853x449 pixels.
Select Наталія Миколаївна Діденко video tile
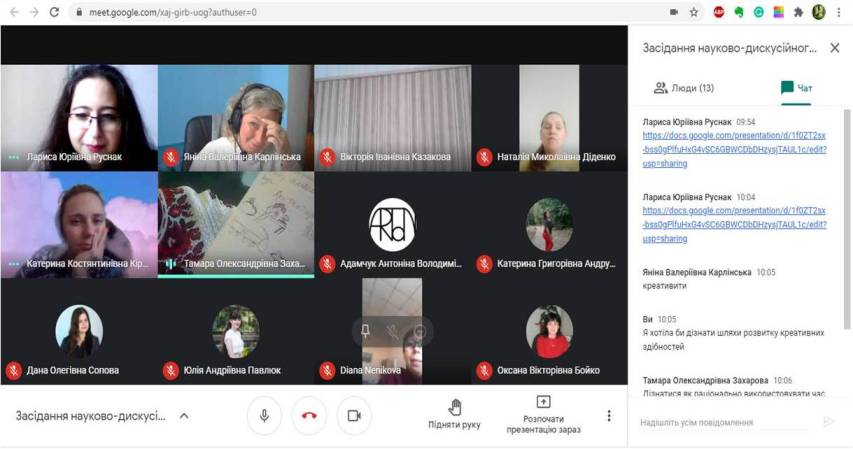click(x=549, y=118)
